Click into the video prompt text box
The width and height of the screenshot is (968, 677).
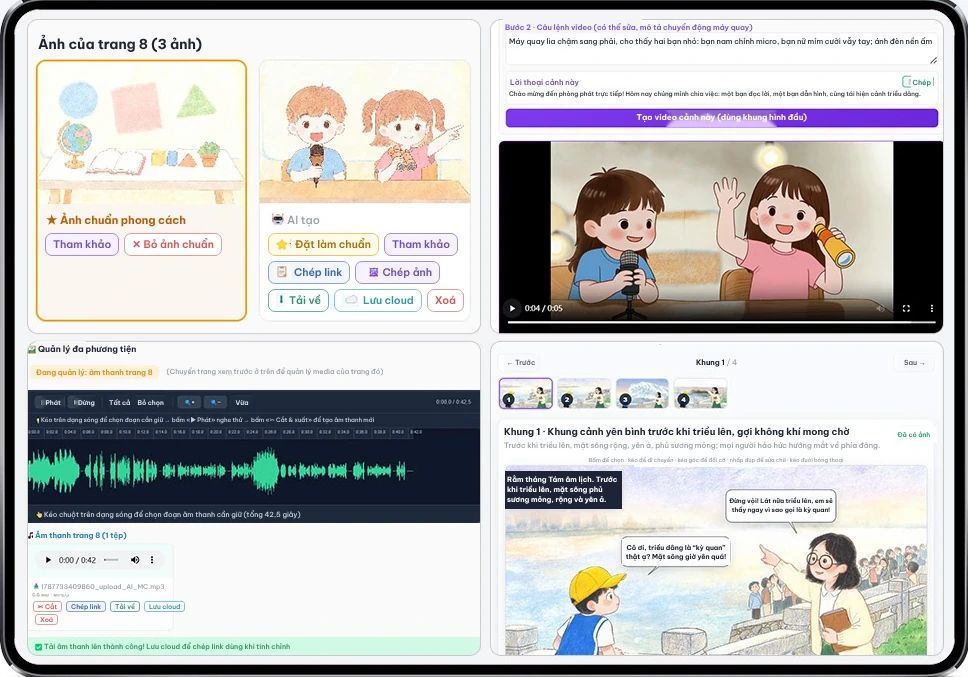(x=722, y=48)
